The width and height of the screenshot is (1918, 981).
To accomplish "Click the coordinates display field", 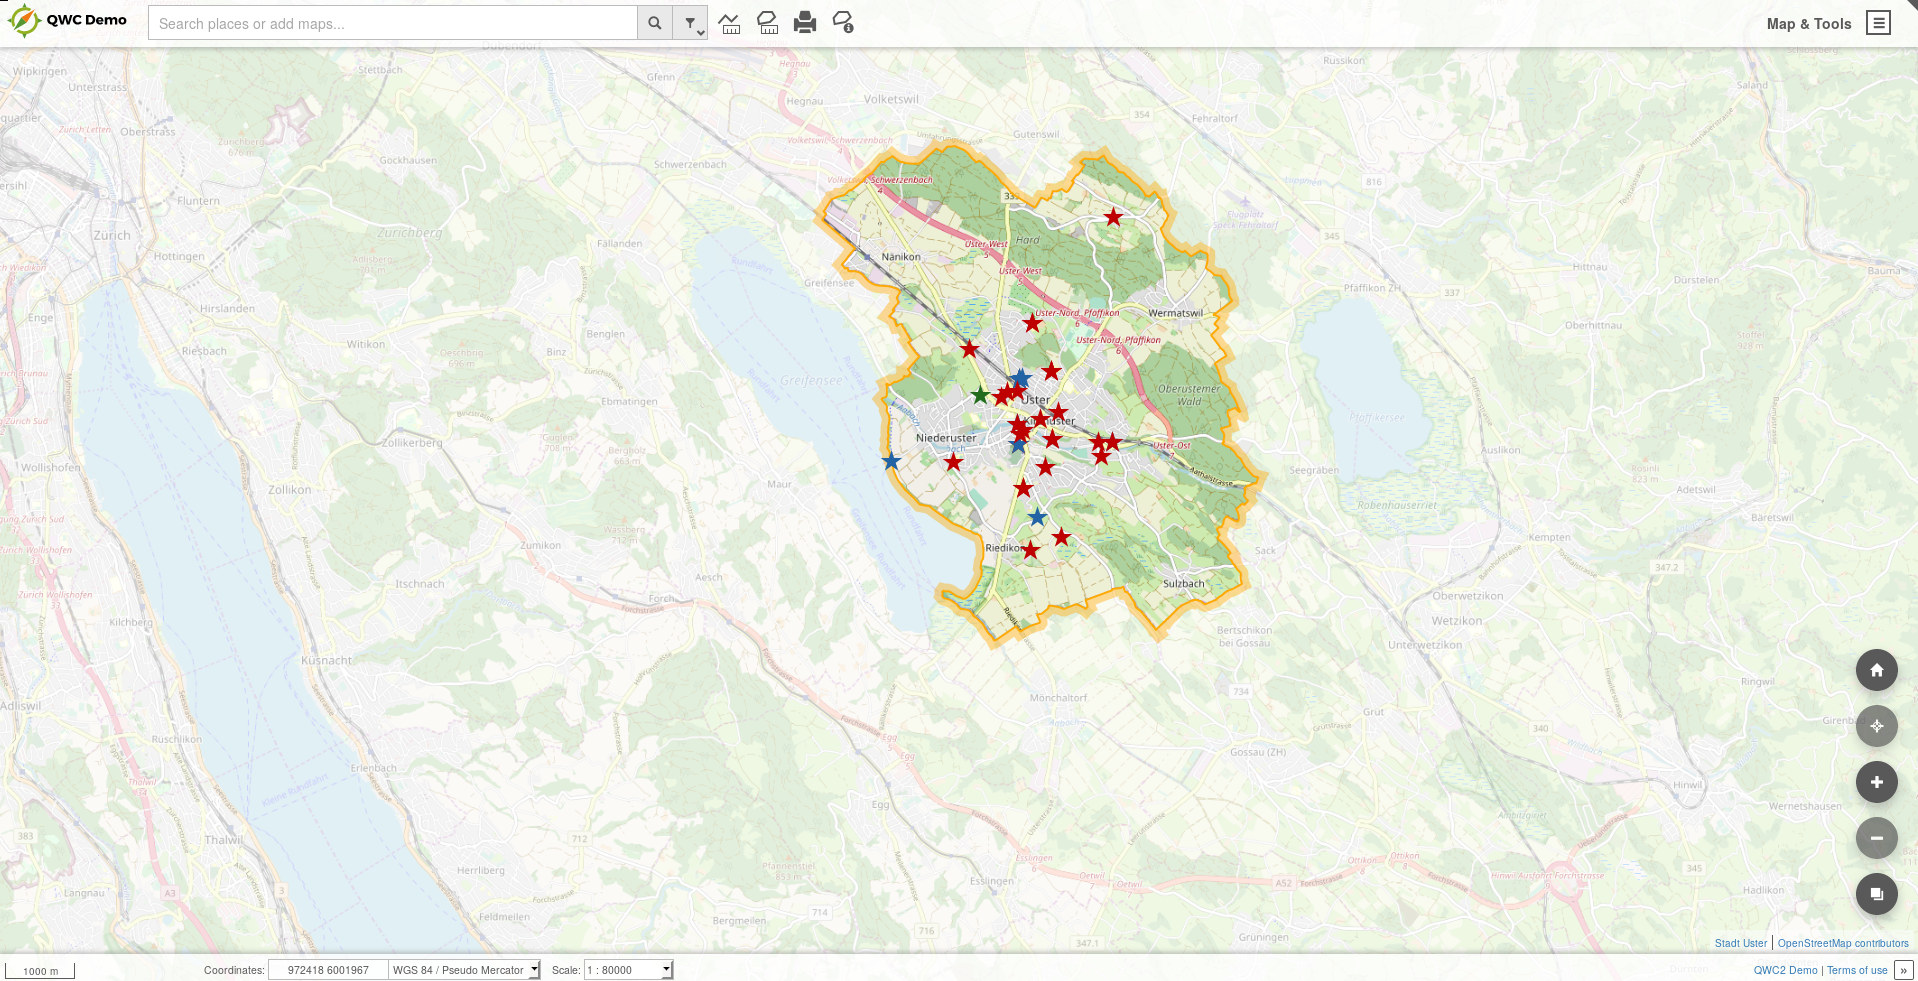I will click(x=328, y=970).
